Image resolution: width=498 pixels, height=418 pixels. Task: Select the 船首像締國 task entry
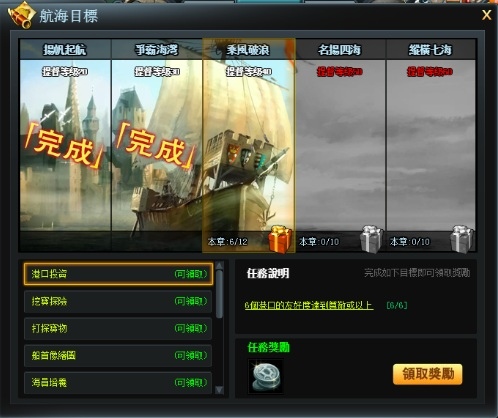click(x=118, y=356)
